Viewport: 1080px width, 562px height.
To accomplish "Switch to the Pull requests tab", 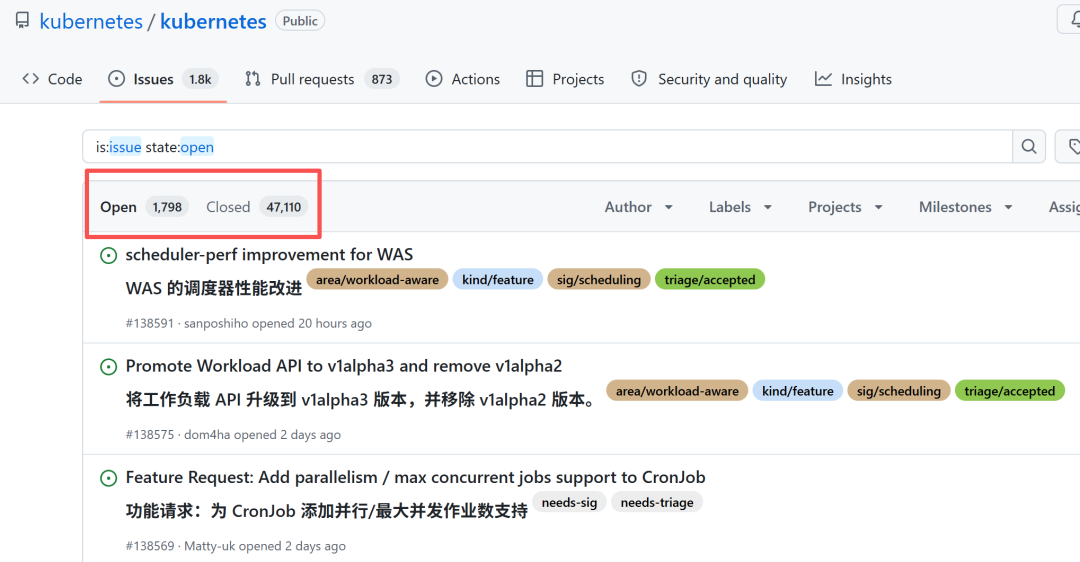I will click(x=322, y=79).
